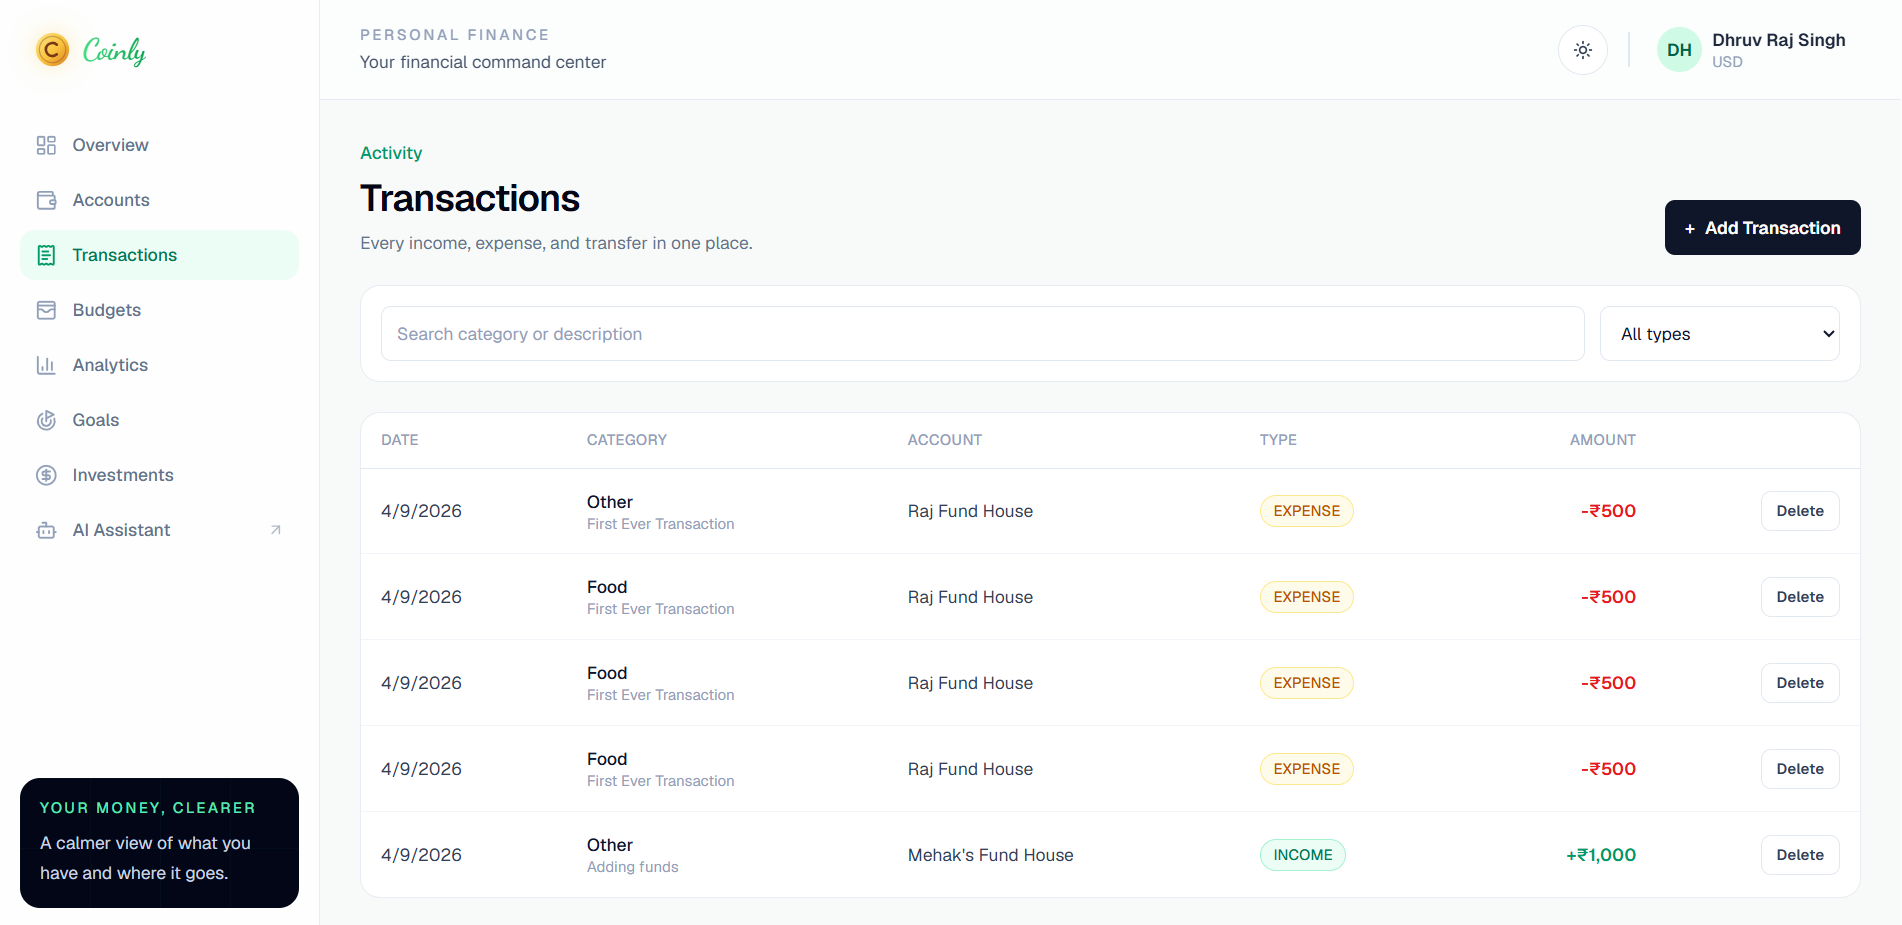
Task: Click the Investments dollar icon
Action: coord(46,475)
